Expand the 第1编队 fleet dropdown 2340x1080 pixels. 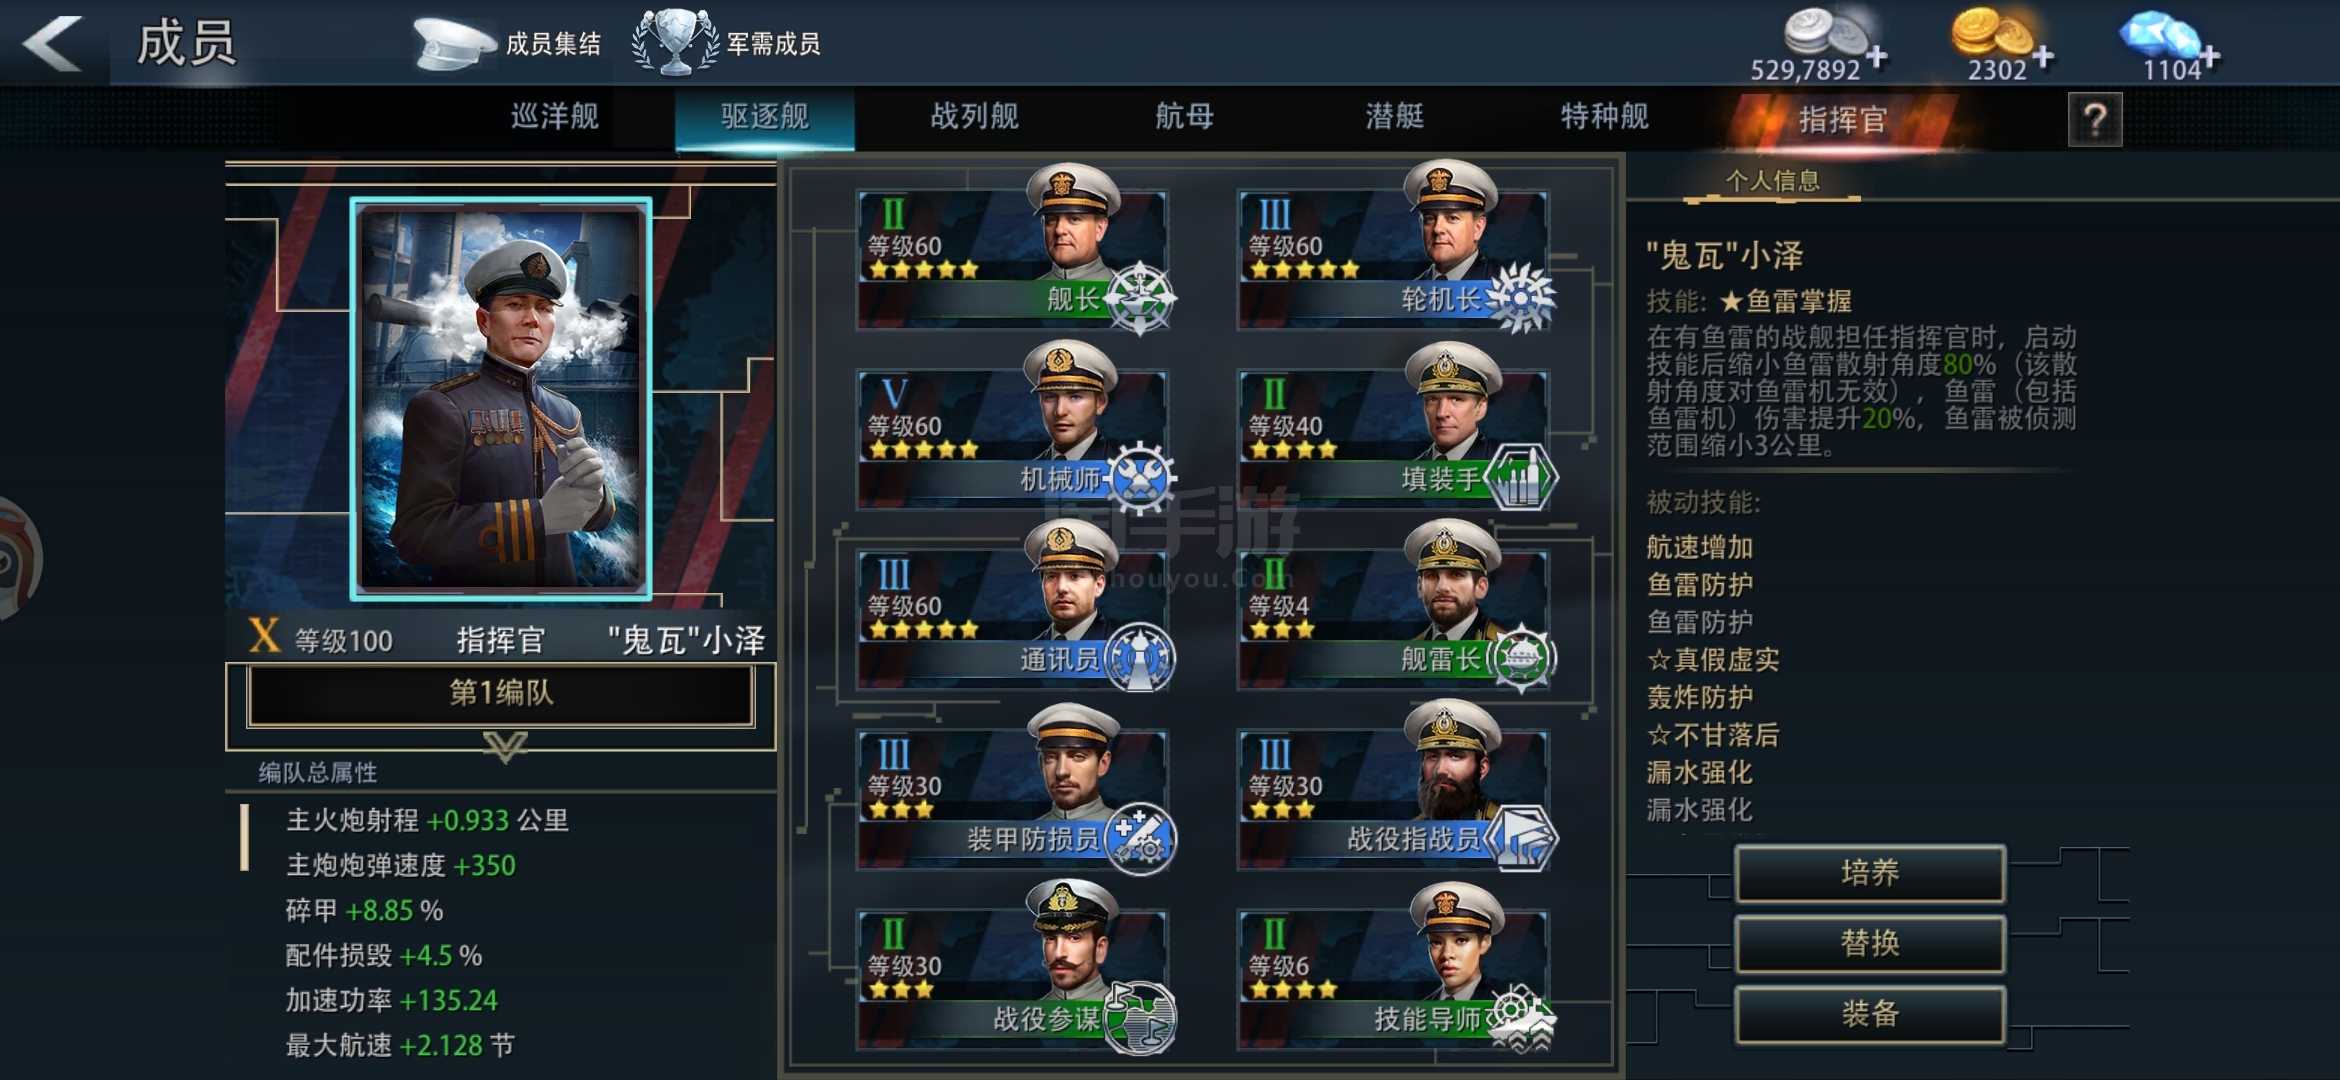501,694
